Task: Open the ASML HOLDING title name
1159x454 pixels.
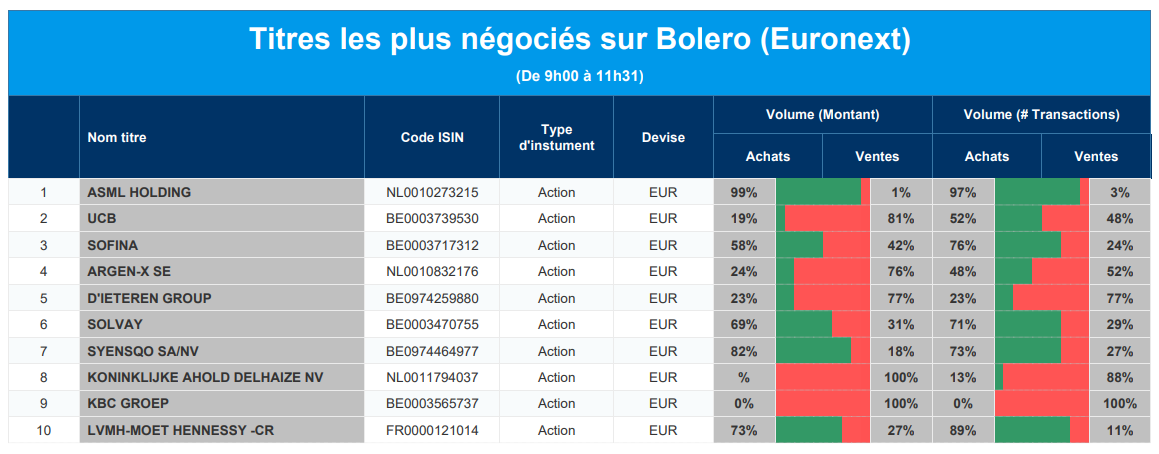Action: pyautogui.click(x=139, y=192)
